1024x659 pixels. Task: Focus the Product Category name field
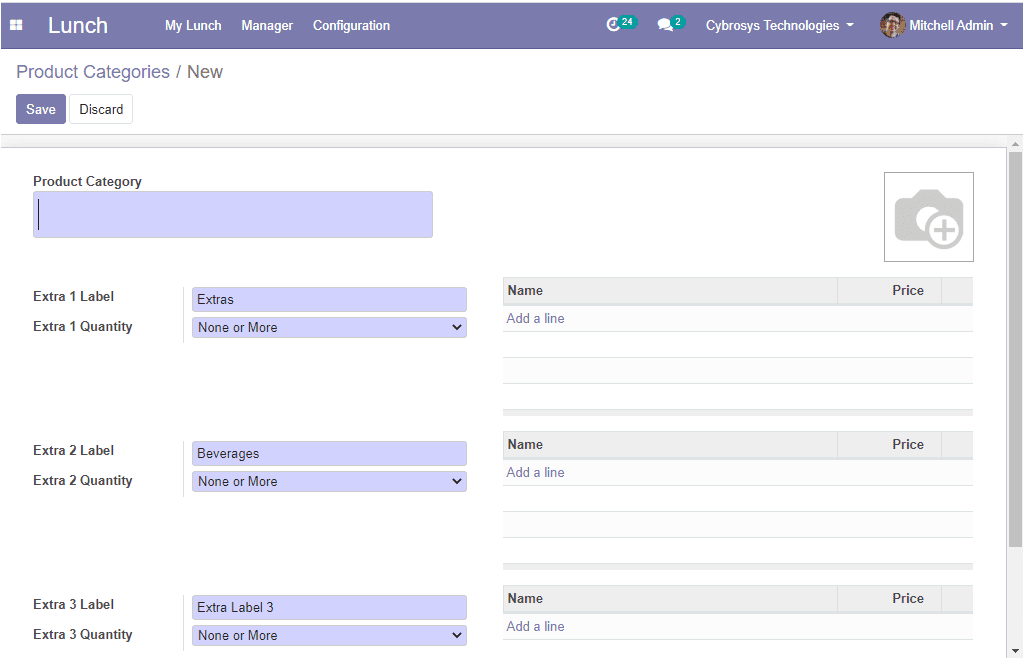click(233, 214)
